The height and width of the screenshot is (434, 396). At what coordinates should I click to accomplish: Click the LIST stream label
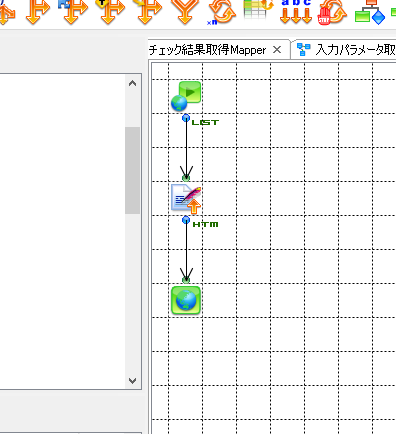205,123
